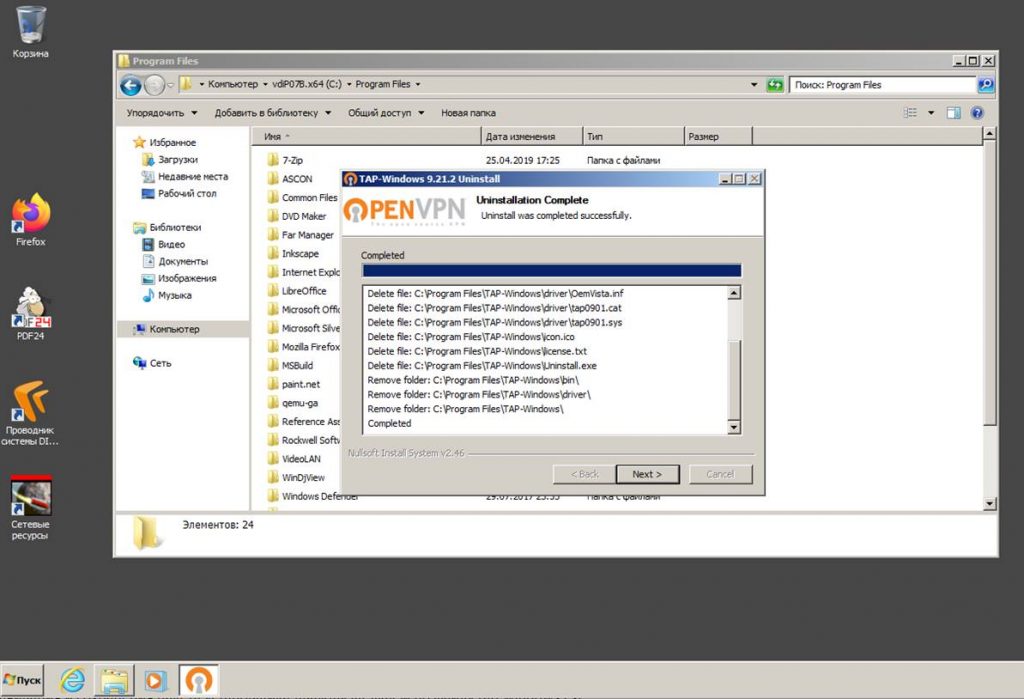Open the Recycle Bin (Корзина) desktop icon
The width and height of the screenshot is (1024, 699).
pos(30,31)
